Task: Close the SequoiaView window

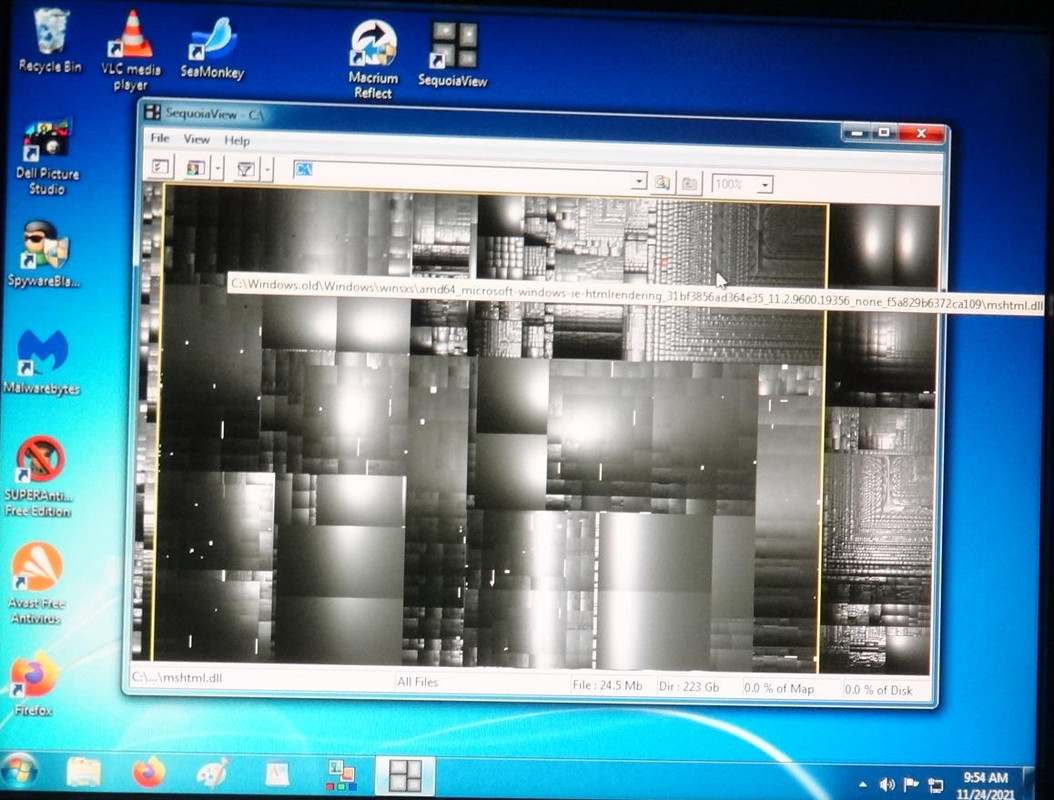Action: (x=921, y=133)
